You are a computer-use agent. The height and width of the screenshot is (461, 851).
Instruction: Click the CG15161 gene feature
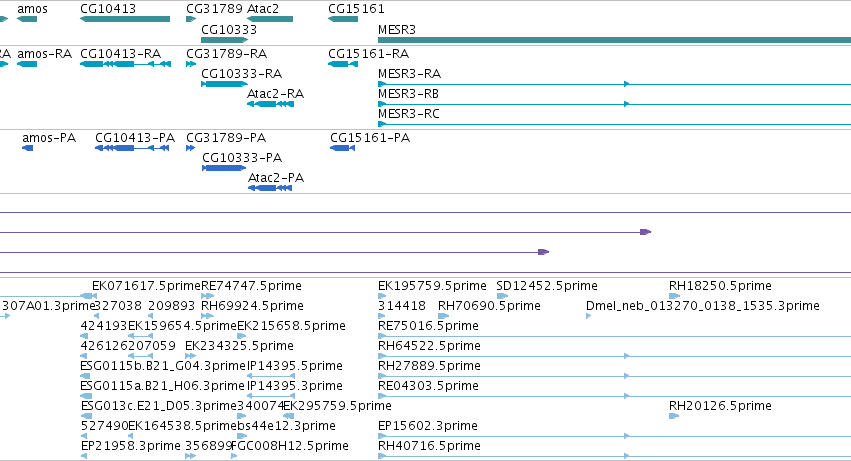(x=343, y=19)
